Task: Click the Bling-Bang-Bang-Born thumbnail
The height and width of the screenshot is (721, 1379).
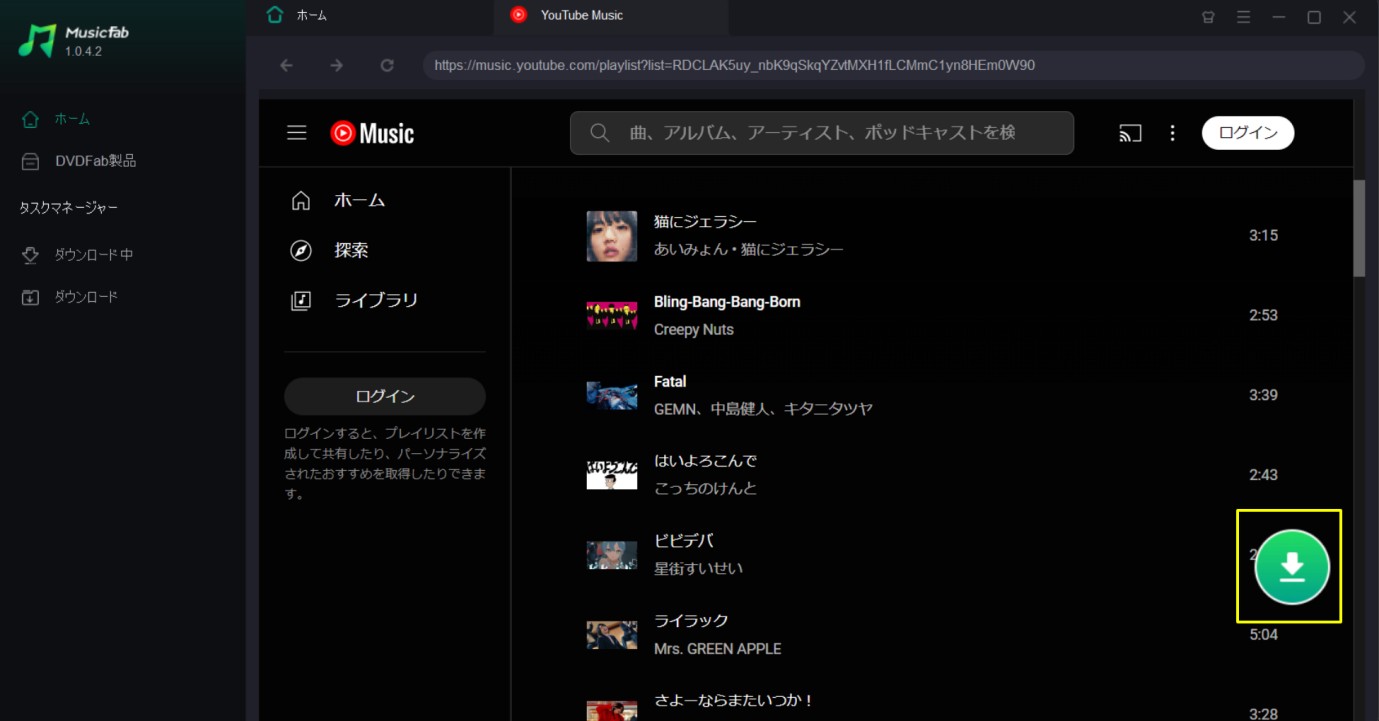Action: point(612,315)
